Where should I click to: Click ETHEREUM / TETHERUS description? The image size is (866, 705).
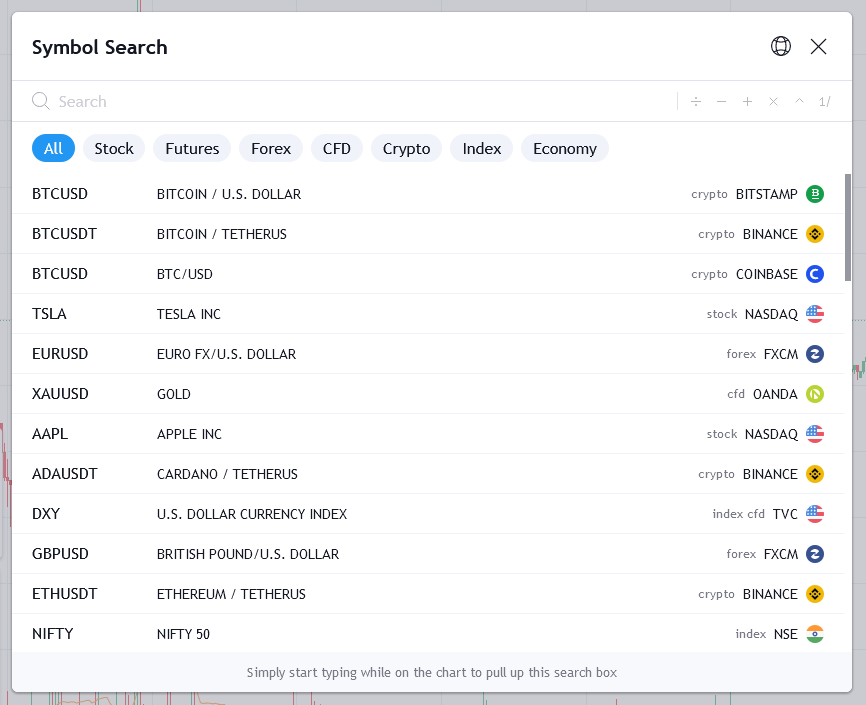pos(231,594)
